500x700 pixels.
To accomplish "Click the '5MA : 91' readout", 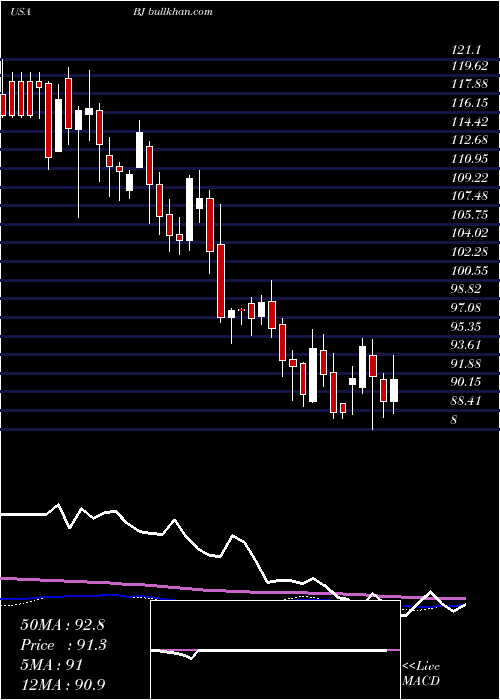I will click(51, 665).
